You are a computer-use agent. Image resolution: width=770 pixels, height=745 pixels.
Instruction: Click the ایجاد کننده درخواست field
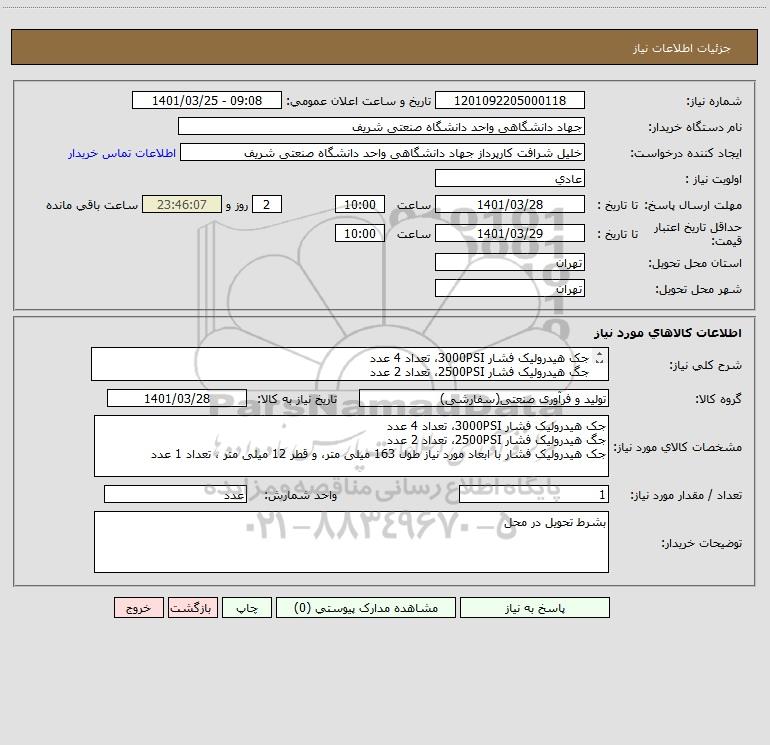tap(383, 152)
